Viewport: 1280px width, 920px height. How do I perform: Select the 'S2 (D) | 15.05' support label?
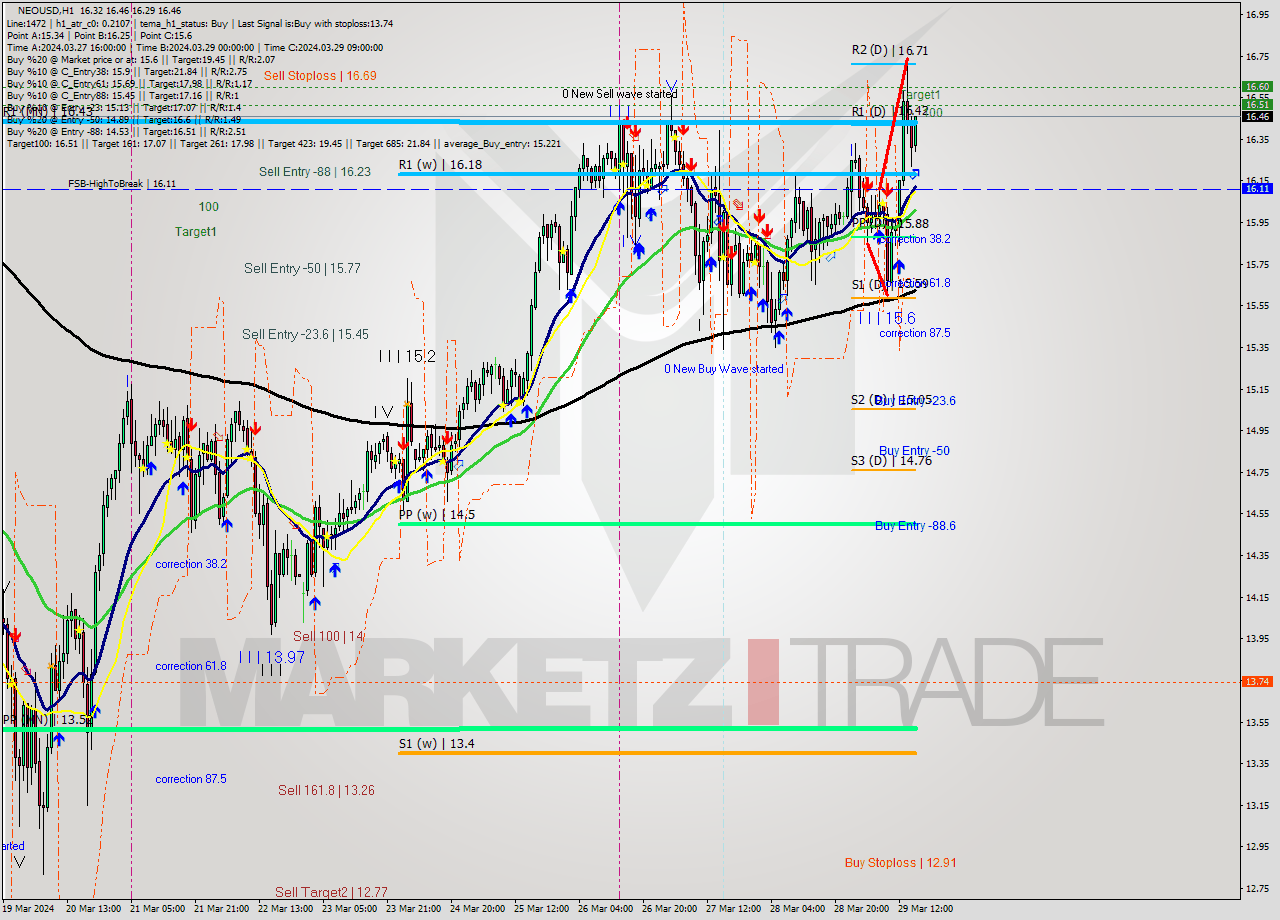coord(890,400)
